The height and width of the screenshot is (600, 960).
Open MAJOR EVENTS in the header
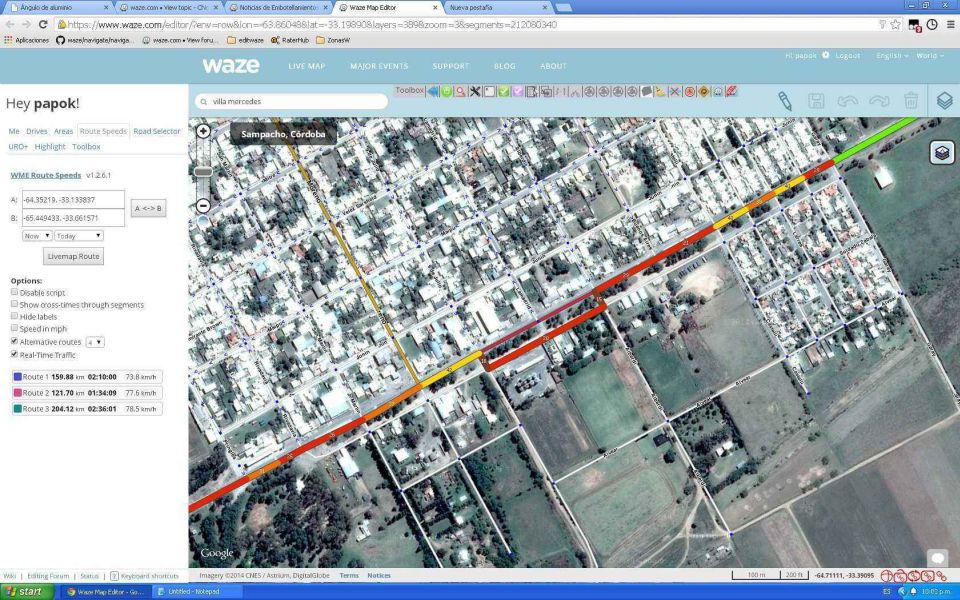coord(379,66)
